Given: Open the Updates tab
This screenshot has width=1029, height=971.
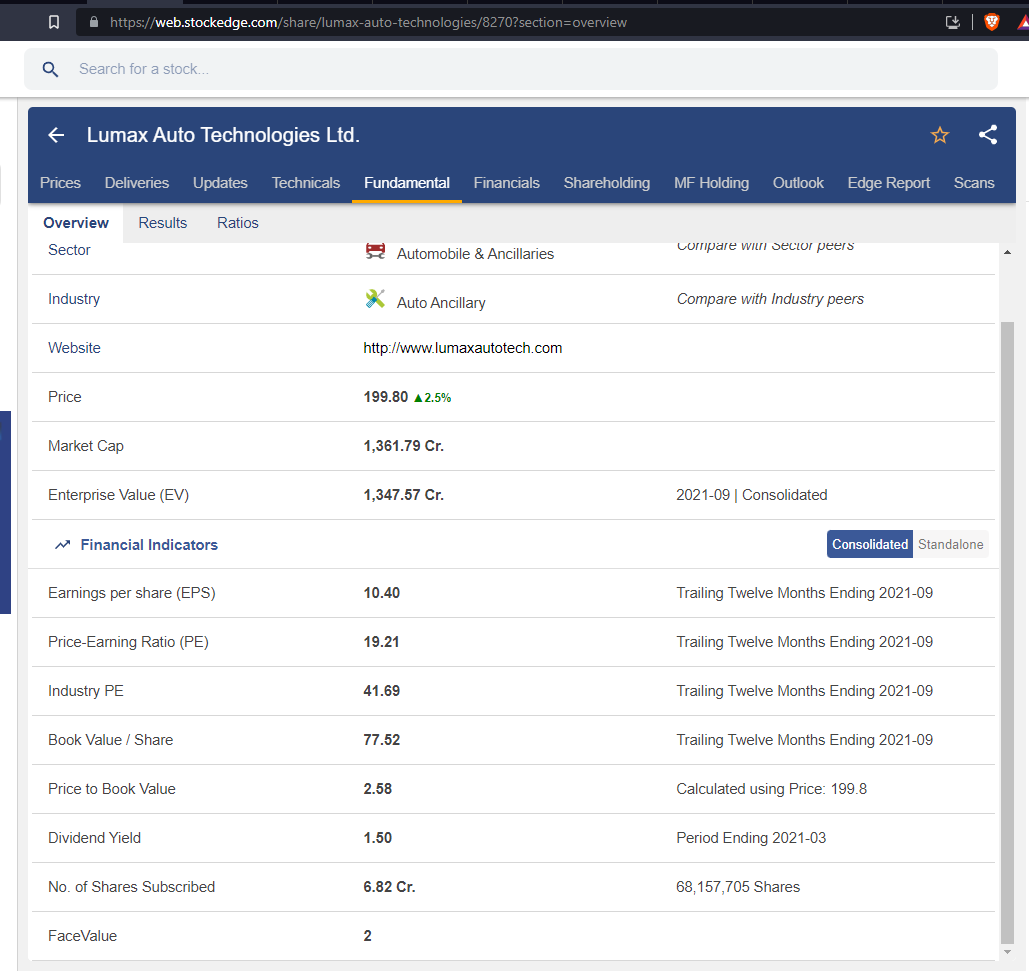Looking at the screenshot, I should (220, 183).
